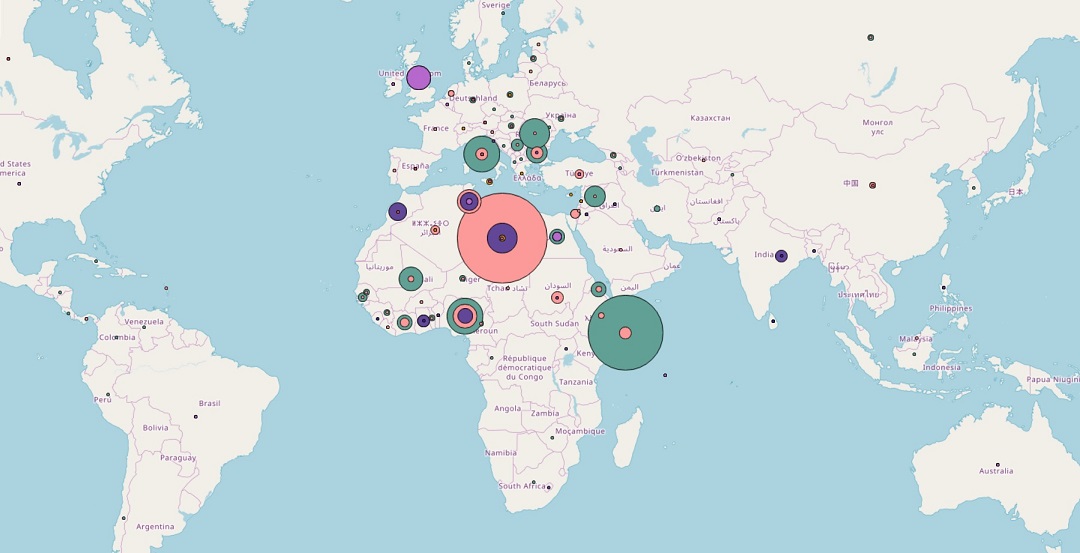Select the small marker near Sri Lanka
This screenshot has width=1080, height=553.
point(773,322)
